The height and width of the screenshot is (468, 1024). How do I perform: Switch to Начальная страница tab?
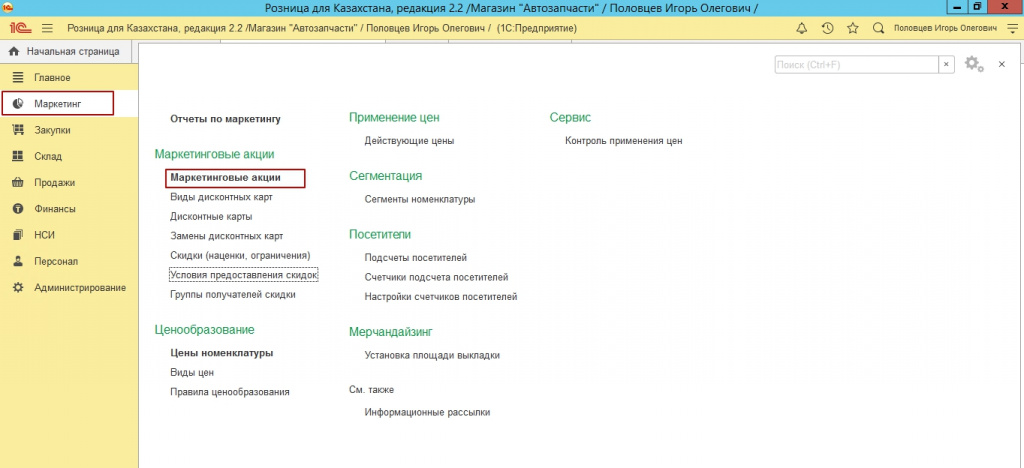[x=64, y=52]
